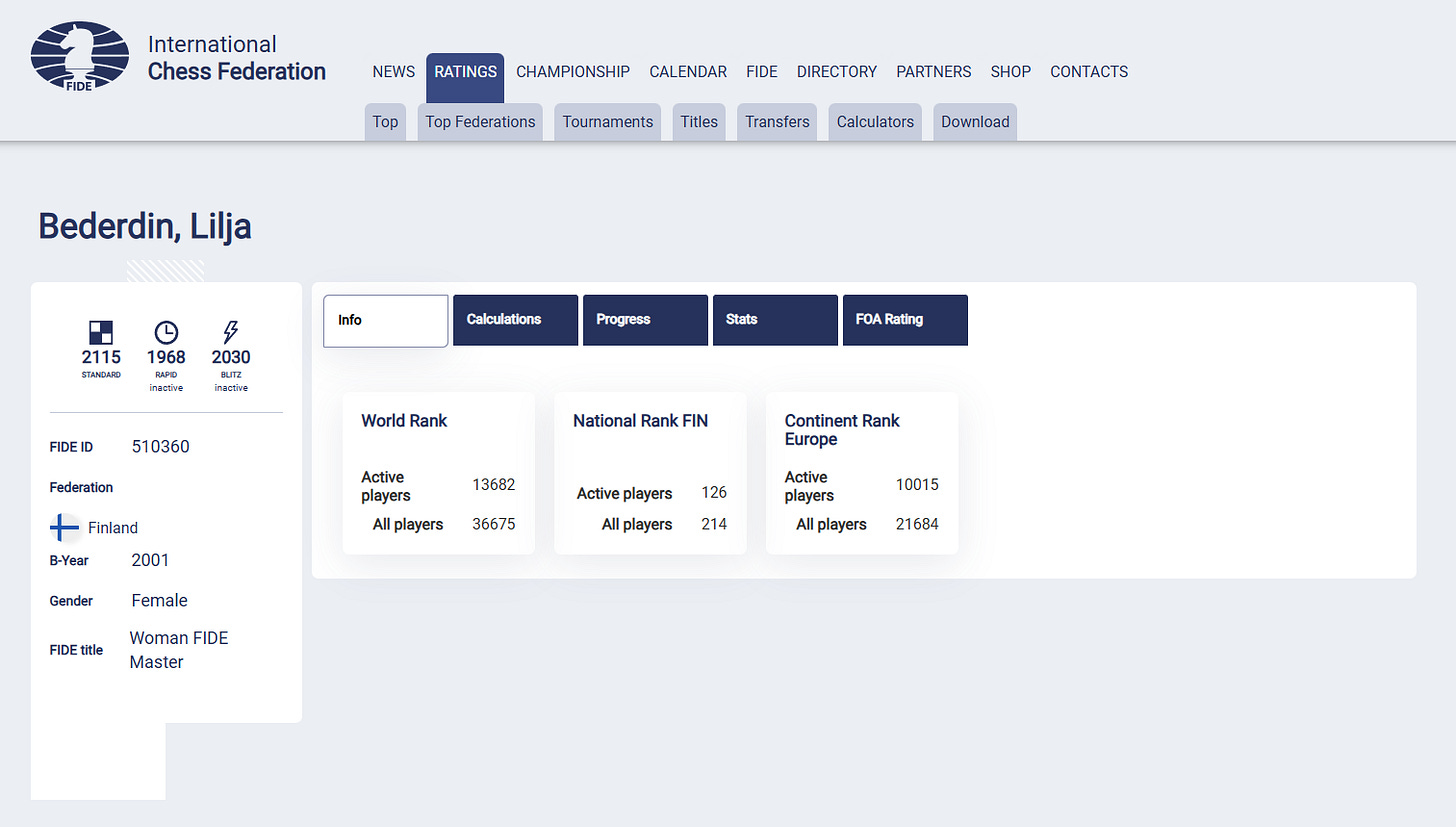
Task: Go to CONTACTS page
Action: (x=1089, y=72)
